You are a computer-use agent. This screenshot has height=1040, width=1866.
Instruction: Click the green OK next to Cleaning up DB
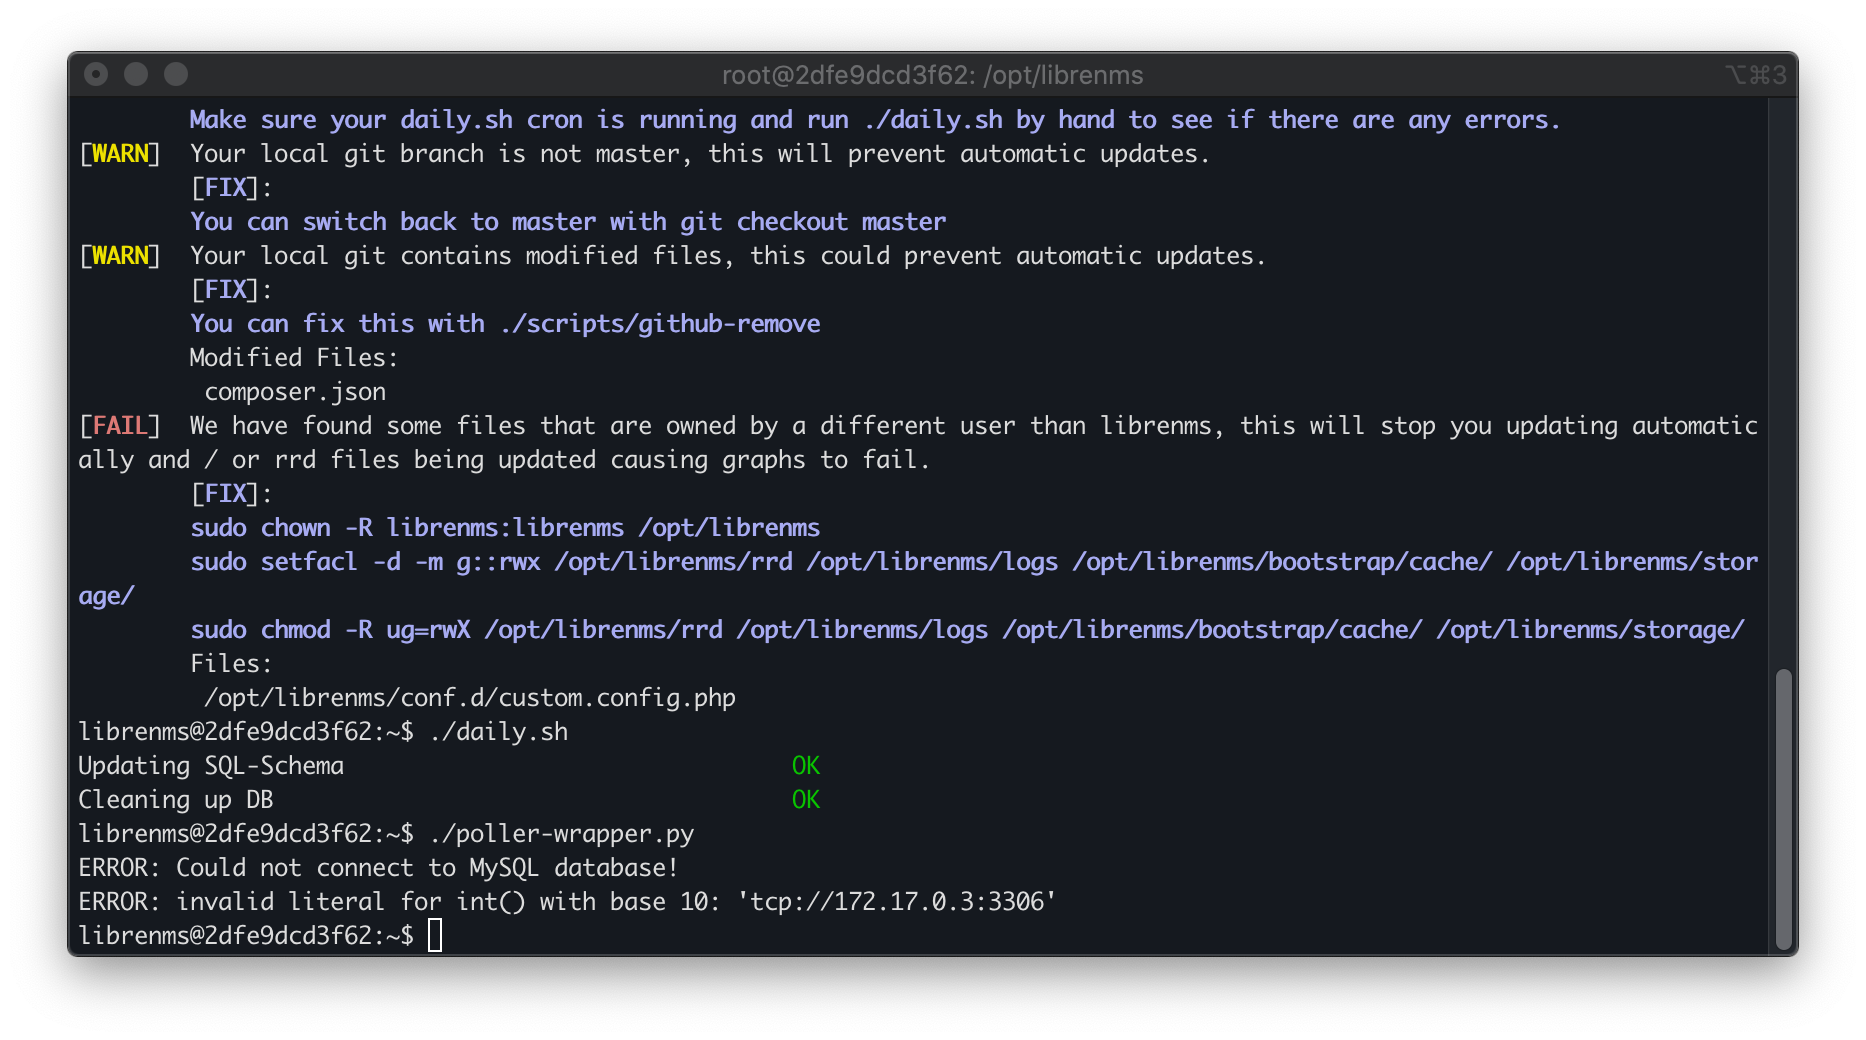click(806, 800)
